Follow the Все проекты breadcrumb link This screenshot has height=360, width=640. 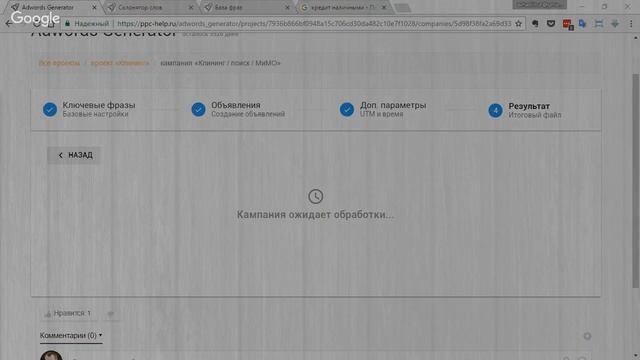click(59, 63)
